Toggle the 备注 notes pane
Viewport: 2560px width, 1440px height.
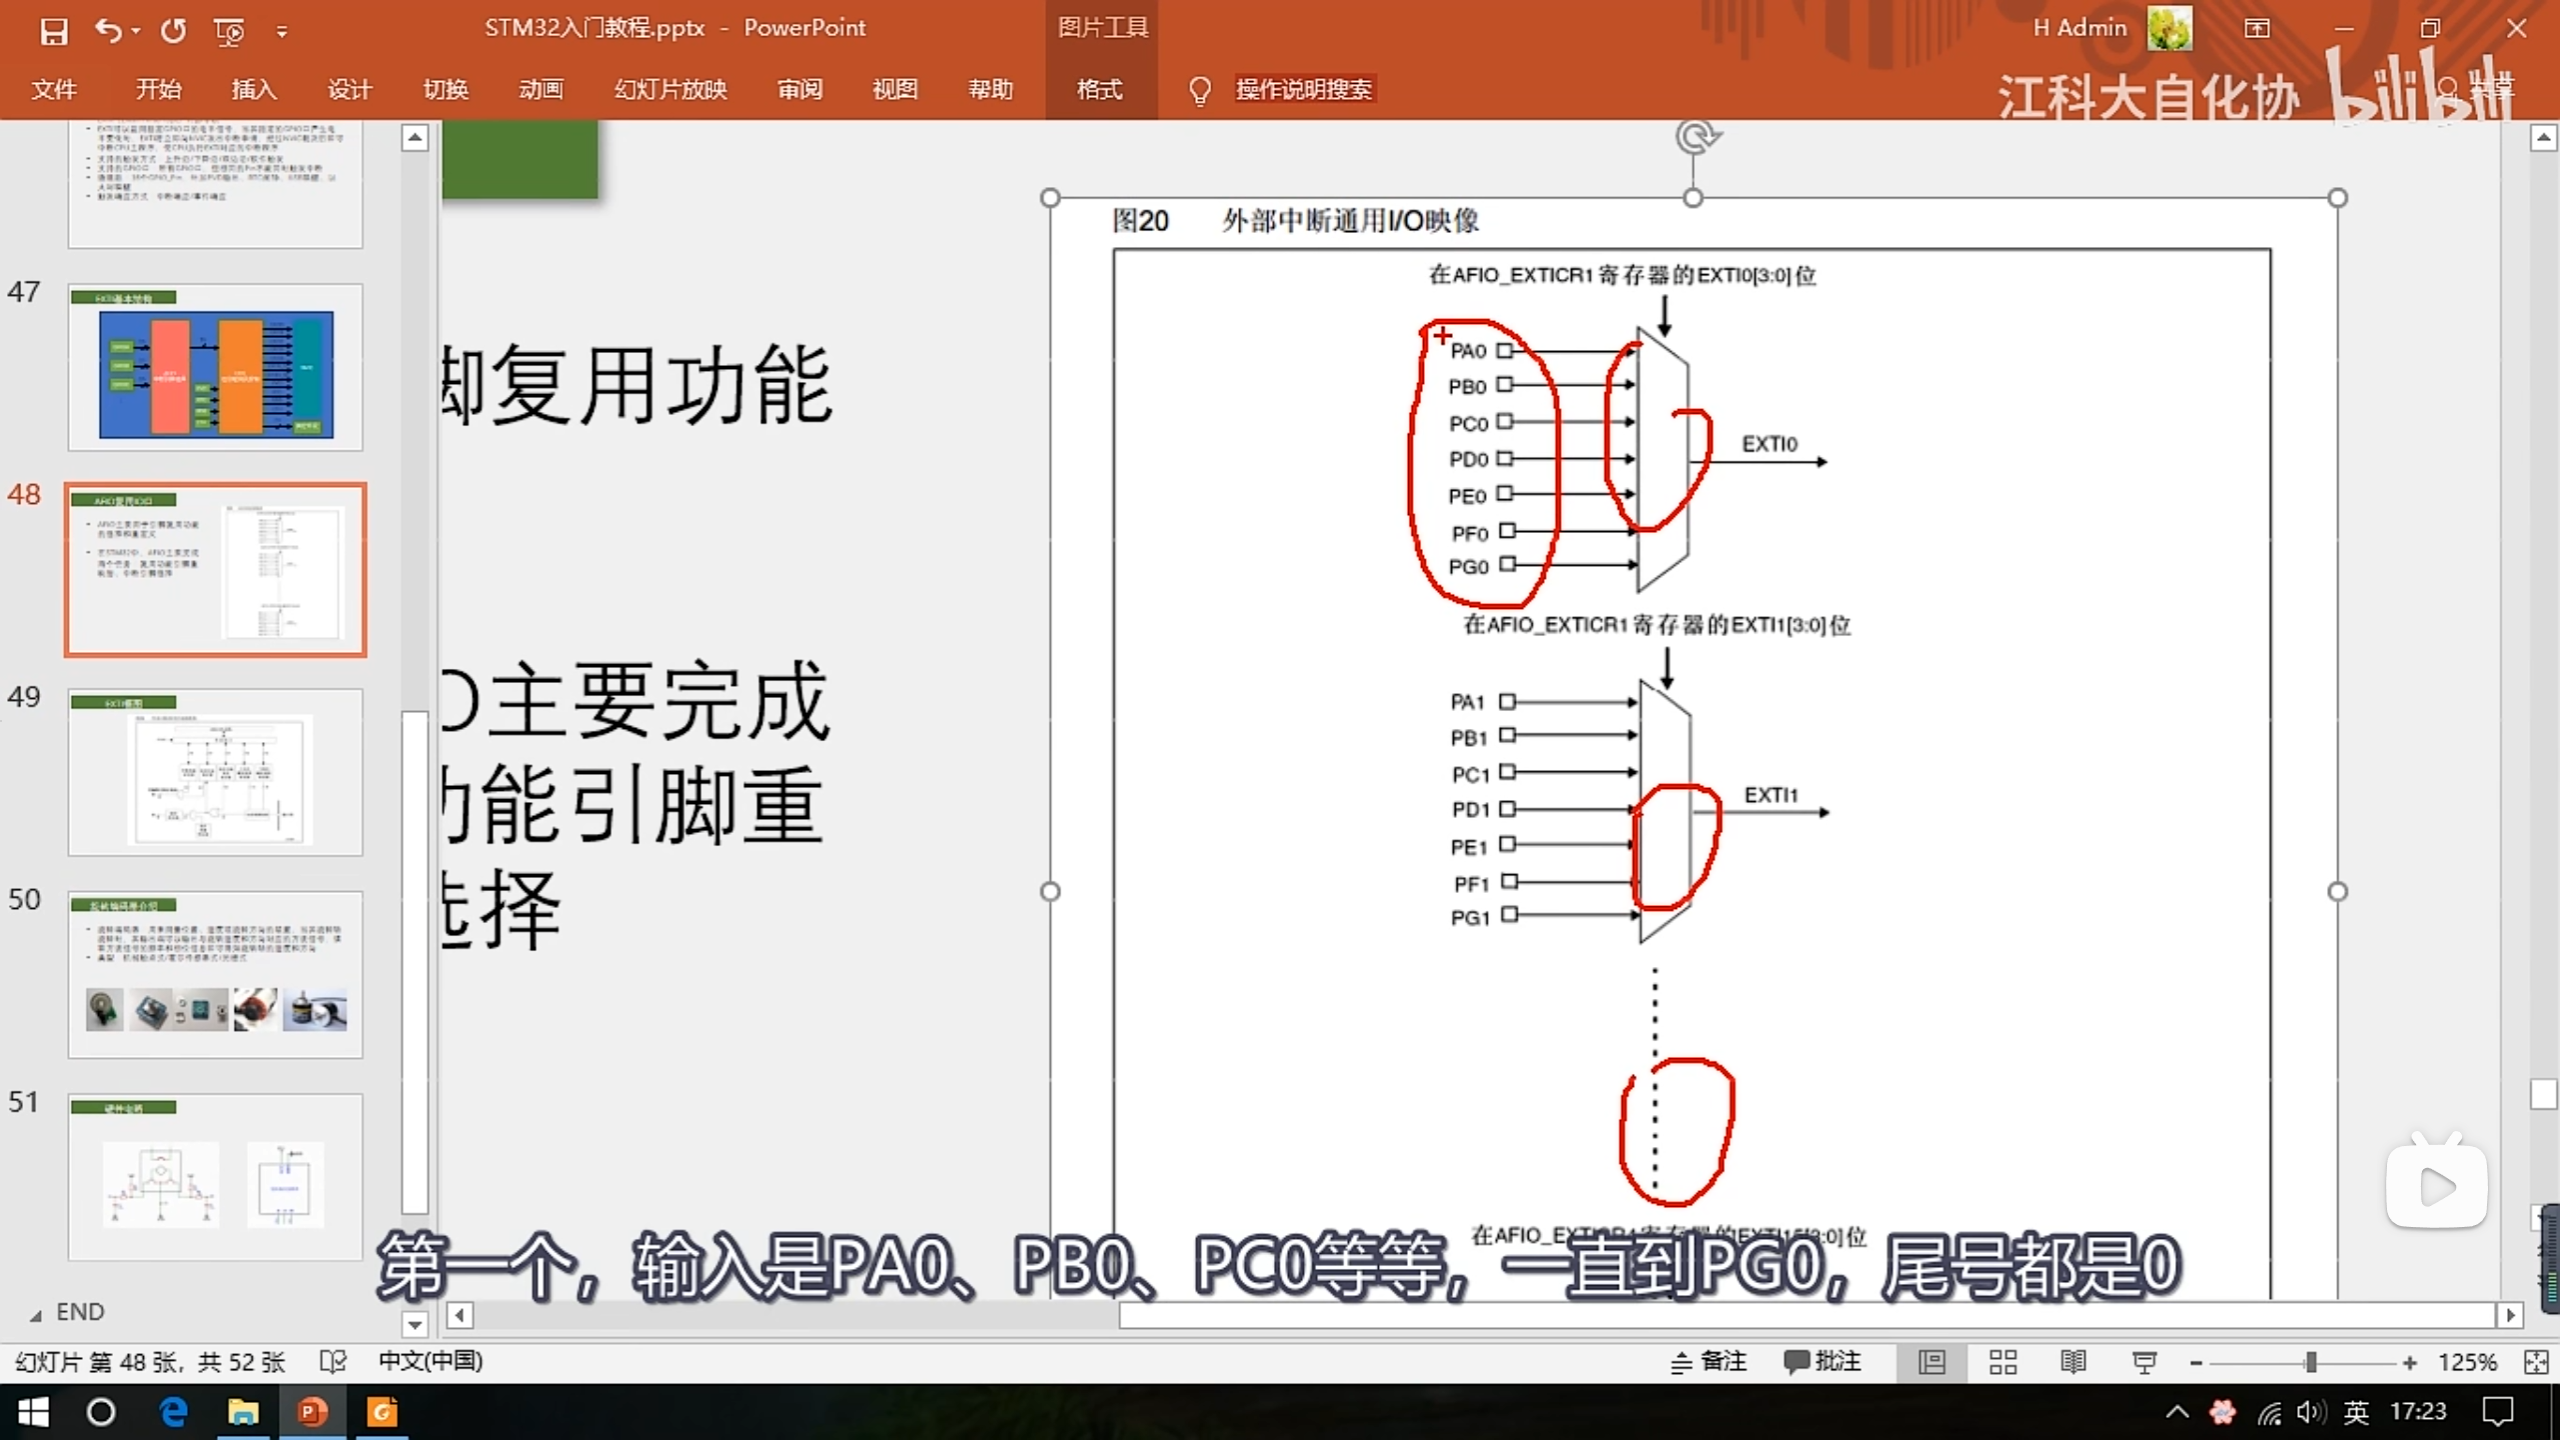tap(1709, 1362)
